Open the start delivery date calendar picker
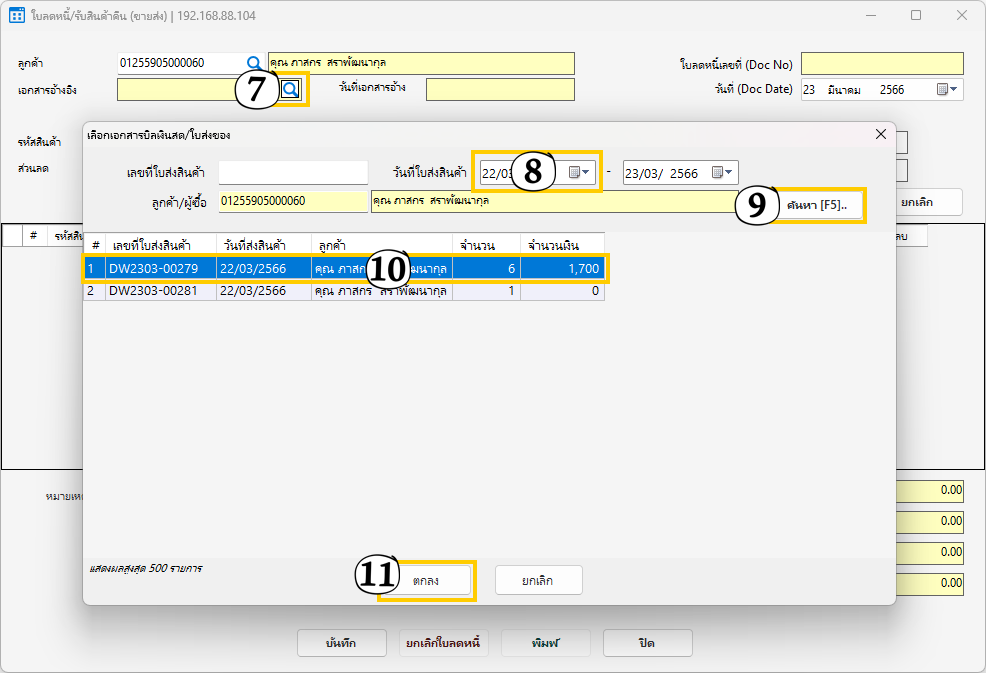The width and height of the screenshot is (986, 673). point(580,173)
